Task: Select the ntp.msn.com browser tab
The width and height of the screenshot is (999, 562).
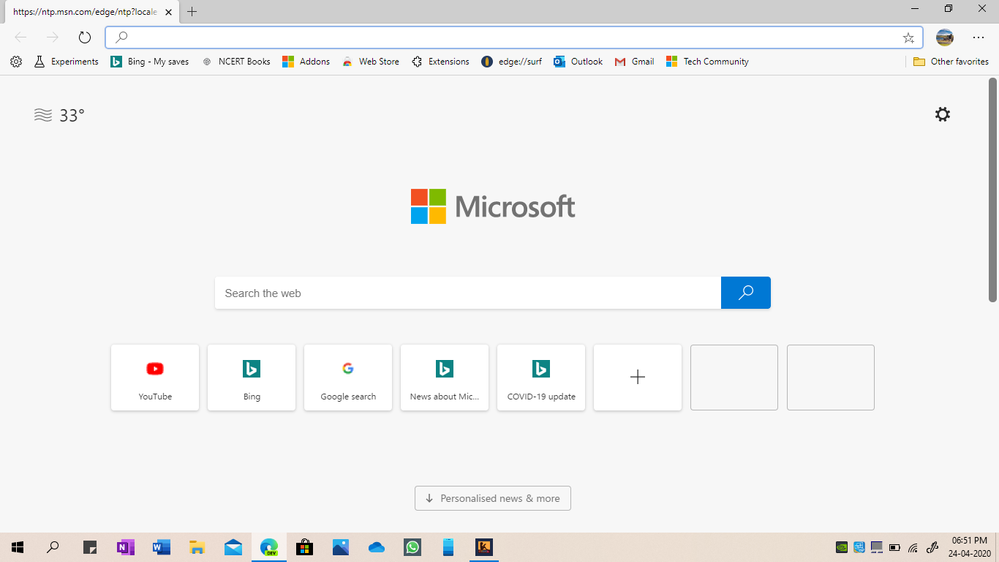Action: click(92, 11)
